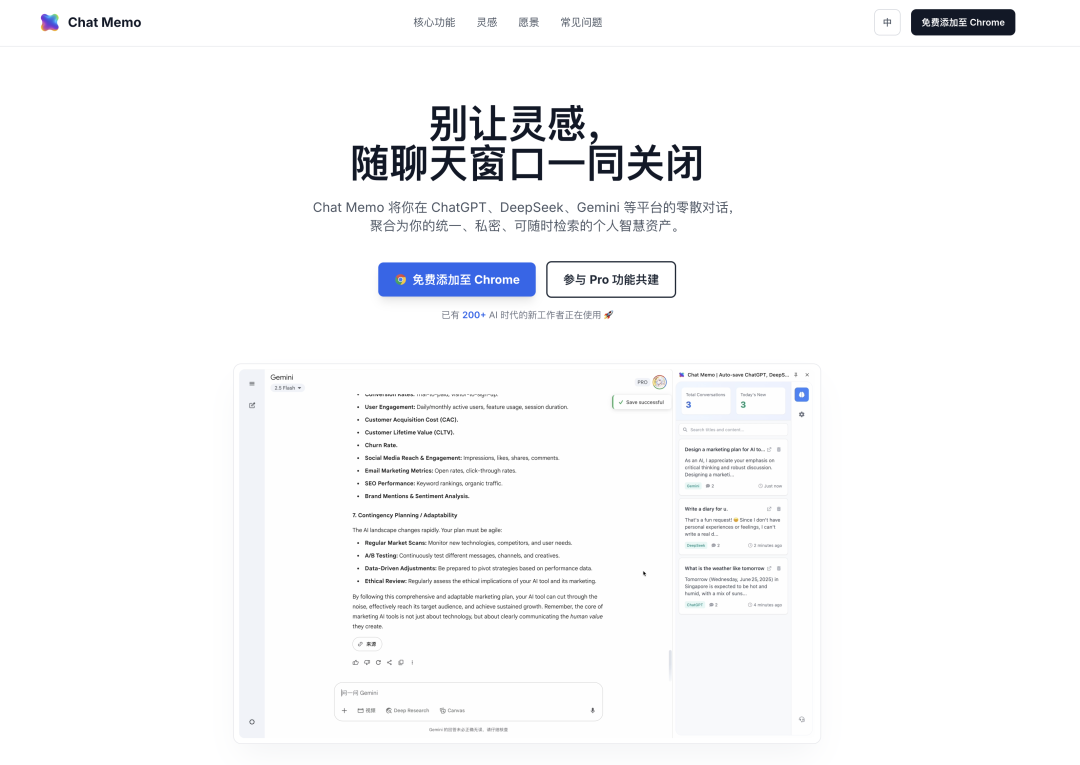1080x765 pixels.
Task: Click the '参与 Pro 功能共建' button
Action: coord(611,280)
